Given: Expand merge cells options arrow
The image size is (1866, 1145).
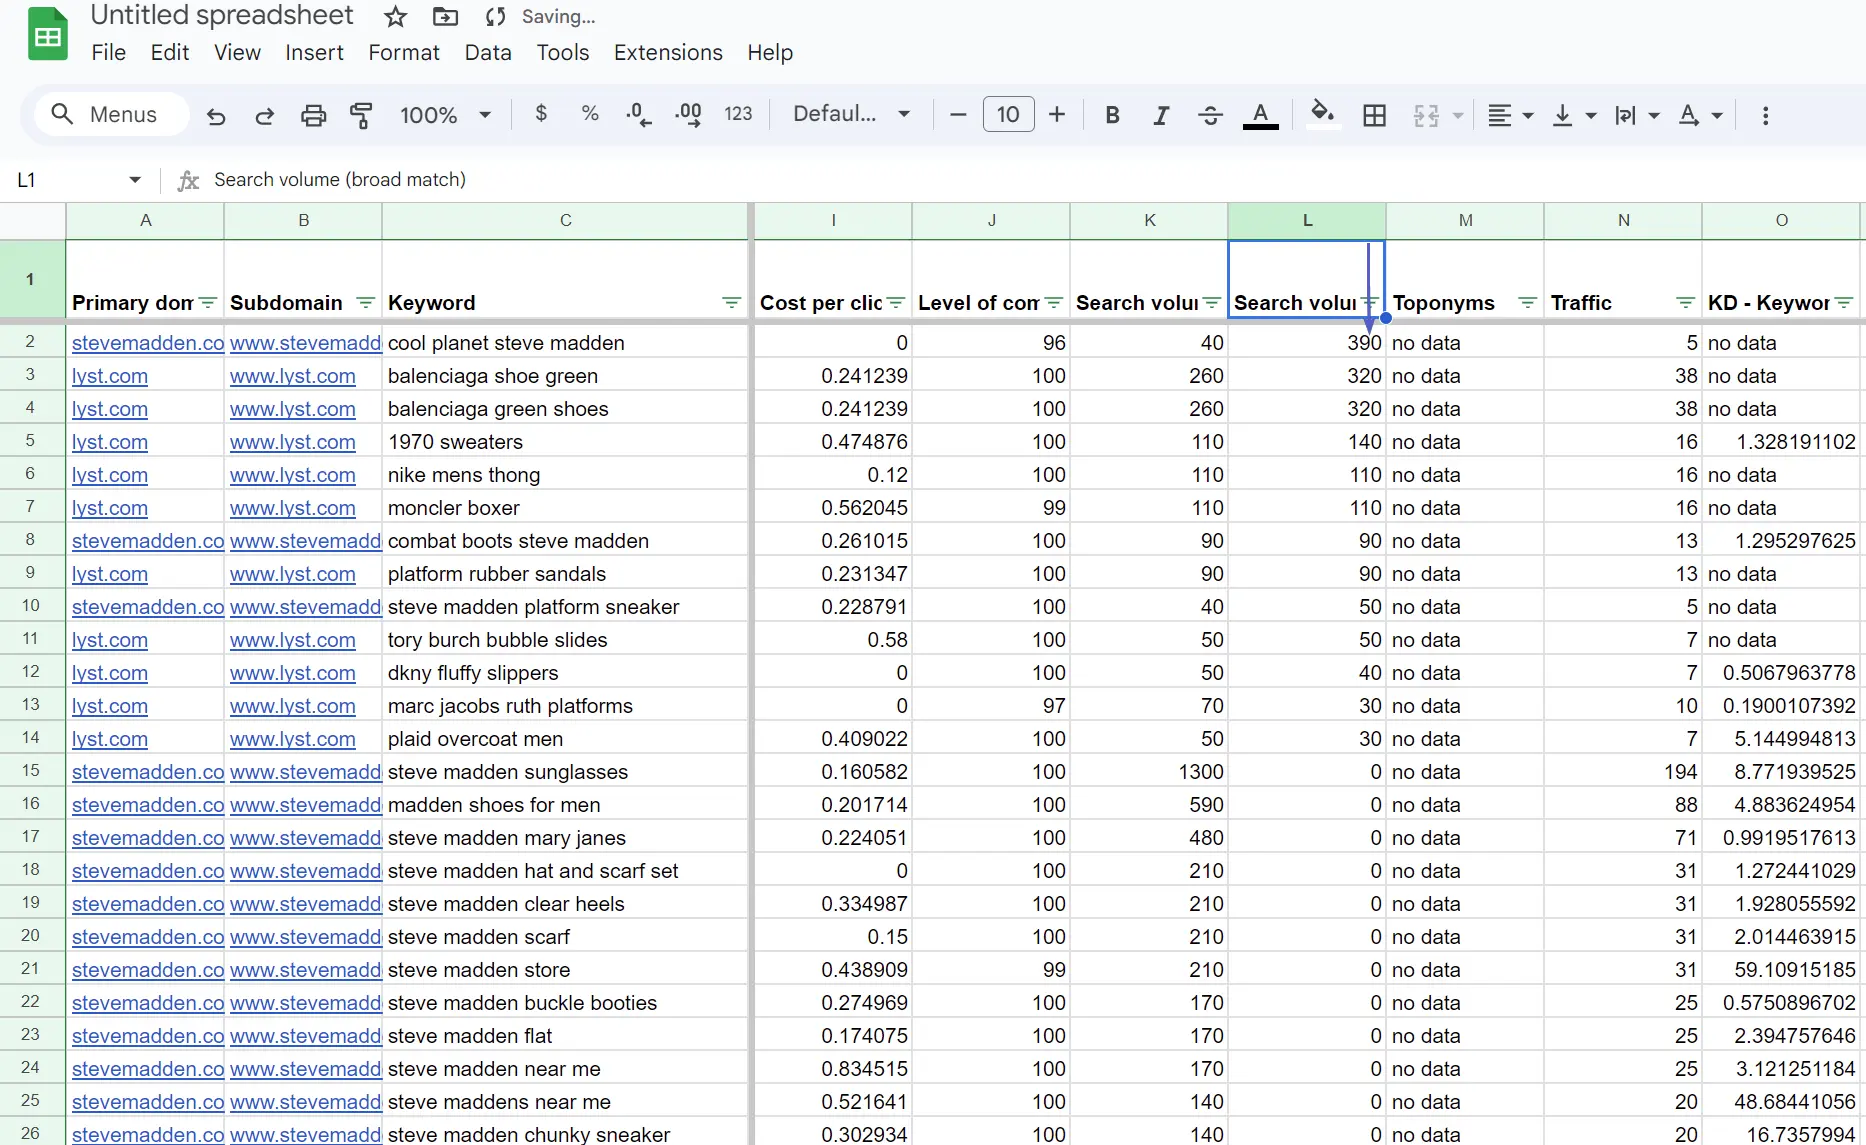Looking at the screenshot, I should (1458, 116).
